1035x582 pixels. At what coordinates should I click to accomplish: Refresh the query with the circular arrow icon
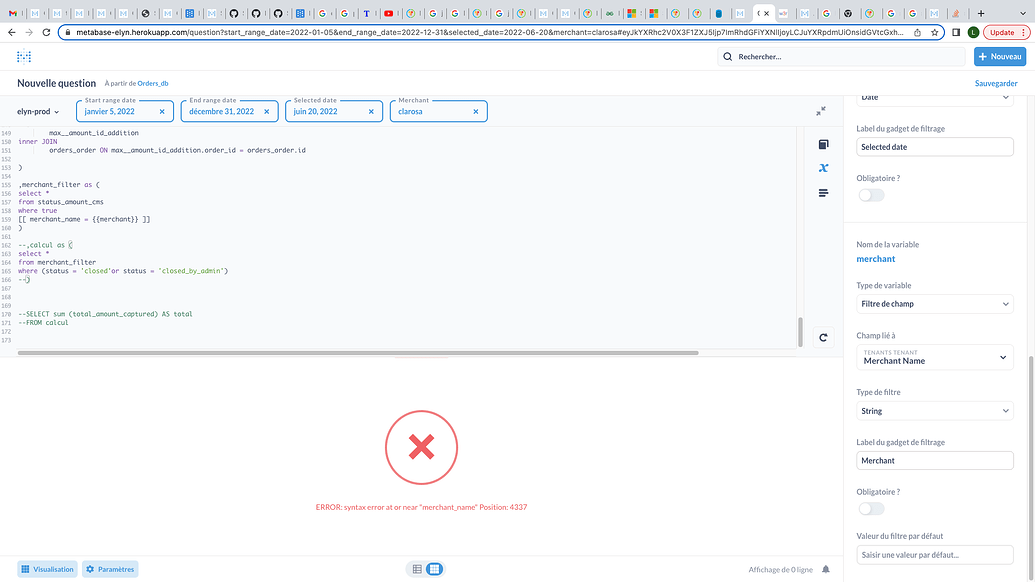[823, 337]
